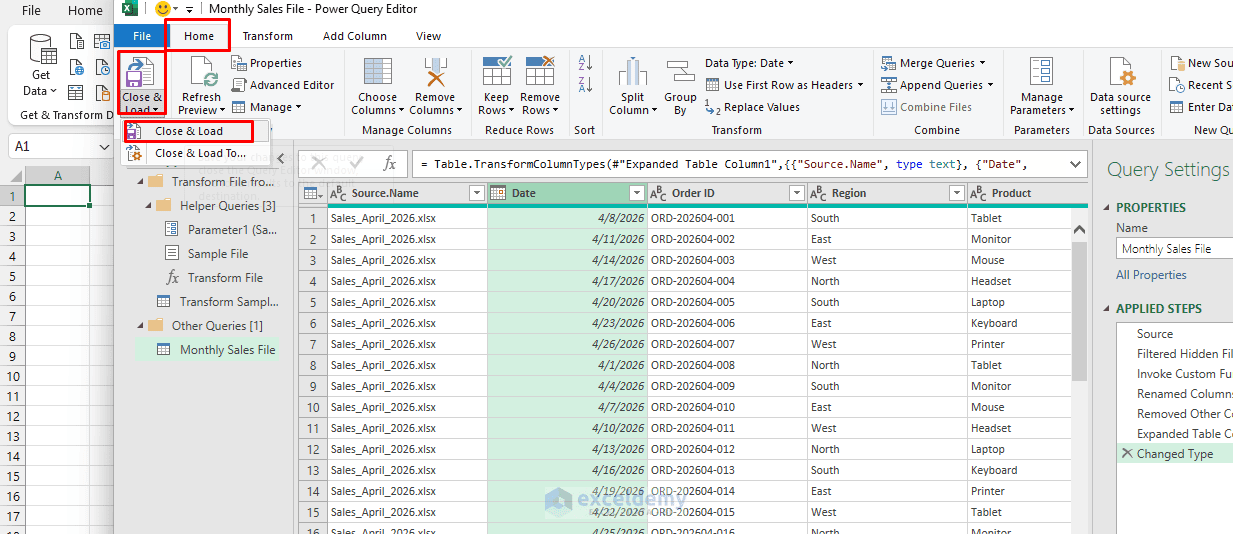1233x534 pixels.
Task: Choose Close & Load from dropdown menu
Action: pos(189,131)
